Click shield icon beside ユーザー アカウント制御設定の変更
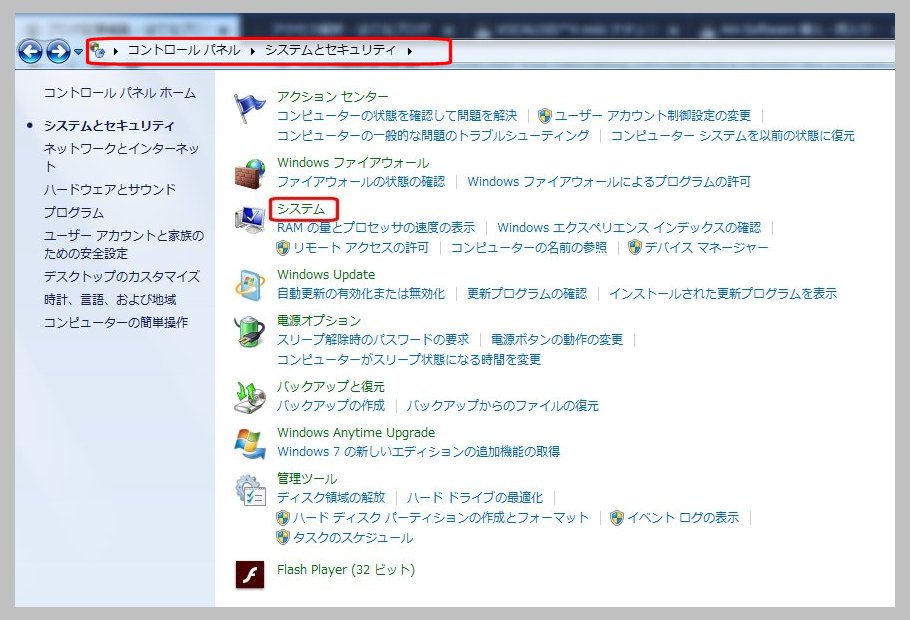The height and width of the screenshot is (620, 910). click(x=544, y=116)
